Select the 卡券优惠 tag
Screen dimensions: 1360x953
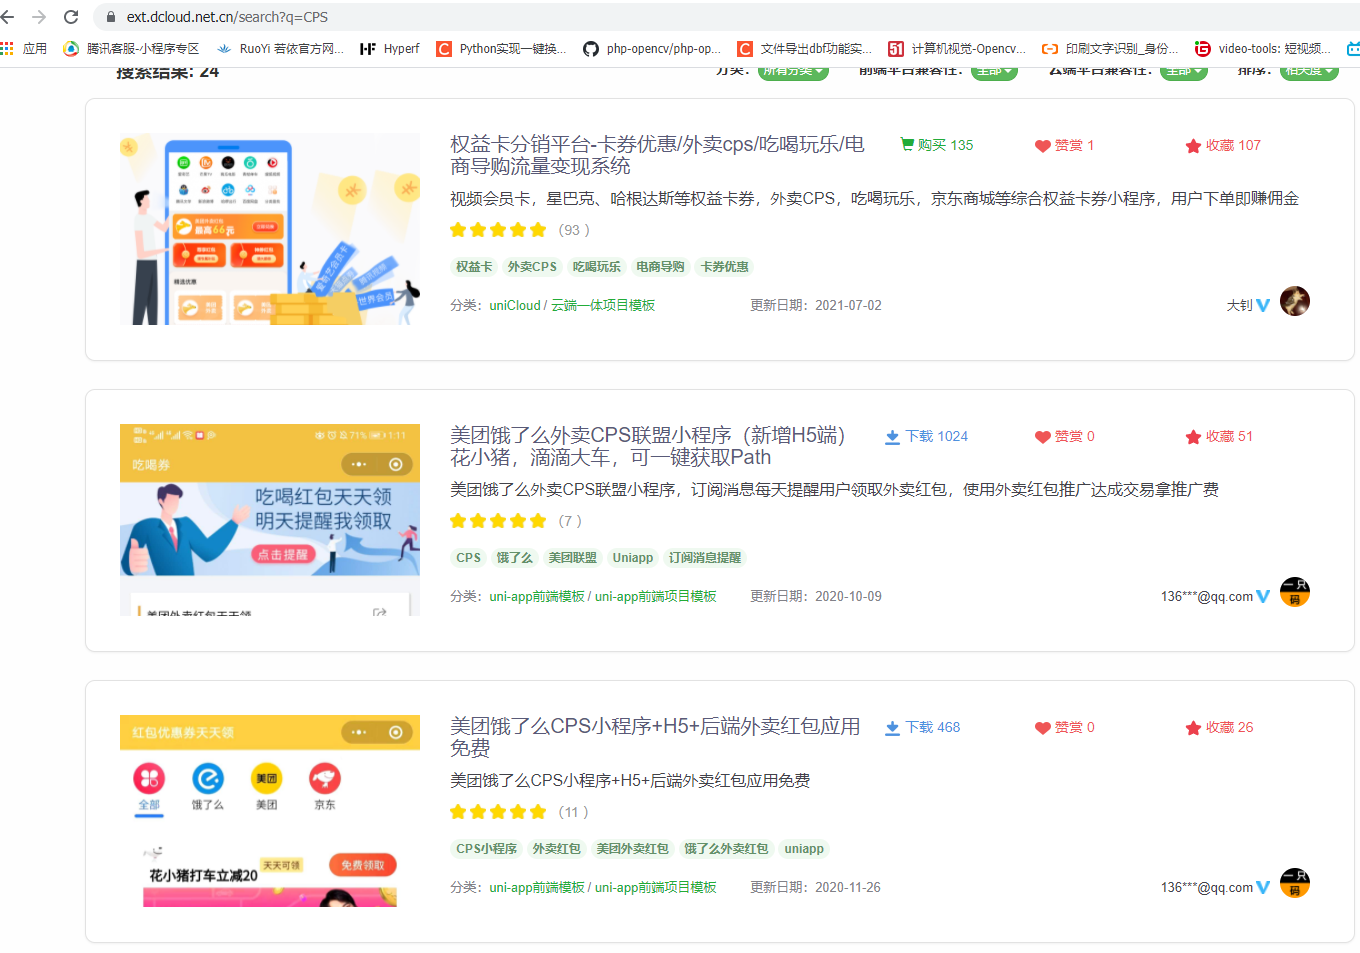(725, 267)
